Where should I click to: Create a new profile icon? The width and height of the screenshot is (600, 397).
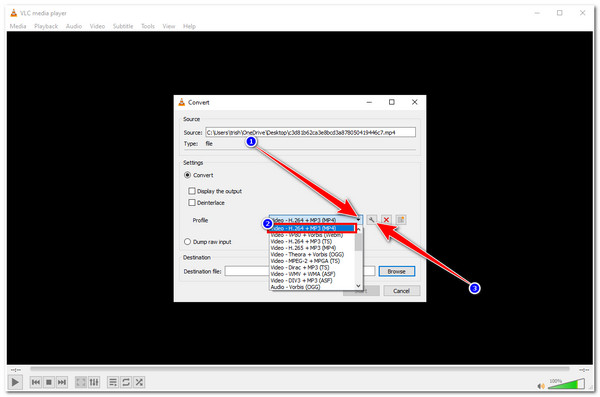(x=401, y=220)
